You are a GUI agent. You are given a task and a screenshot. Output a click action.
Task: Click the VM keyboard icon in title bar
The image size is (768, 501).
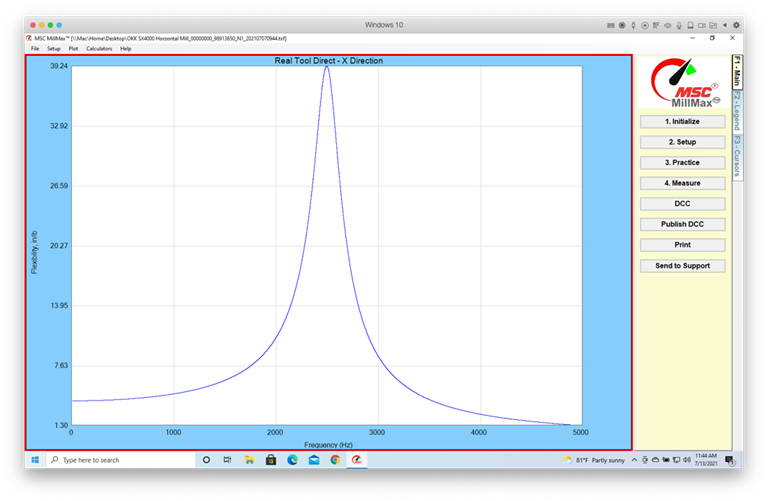pyautogui.click(x=611, y=25)
